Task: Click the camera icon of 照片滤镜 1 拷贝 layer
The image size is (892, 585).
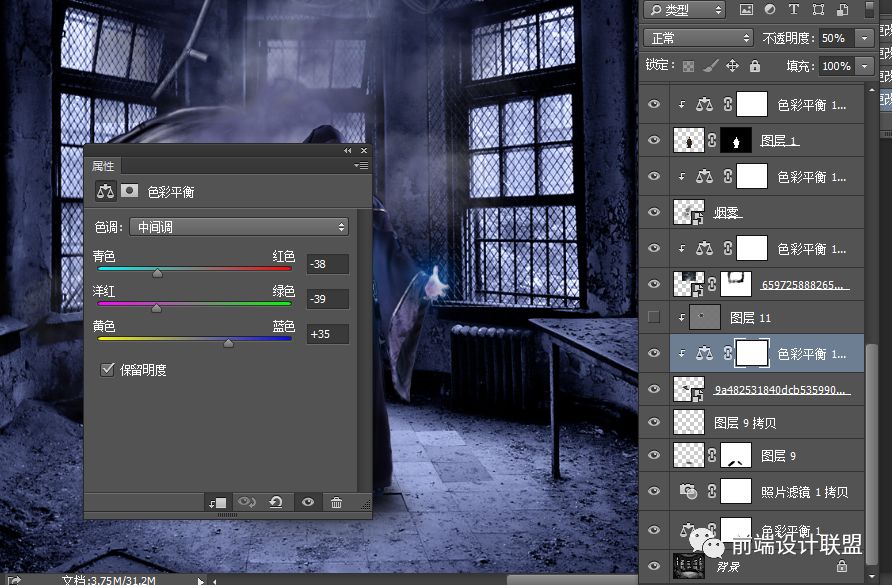Action: click(x=688, y=491)
